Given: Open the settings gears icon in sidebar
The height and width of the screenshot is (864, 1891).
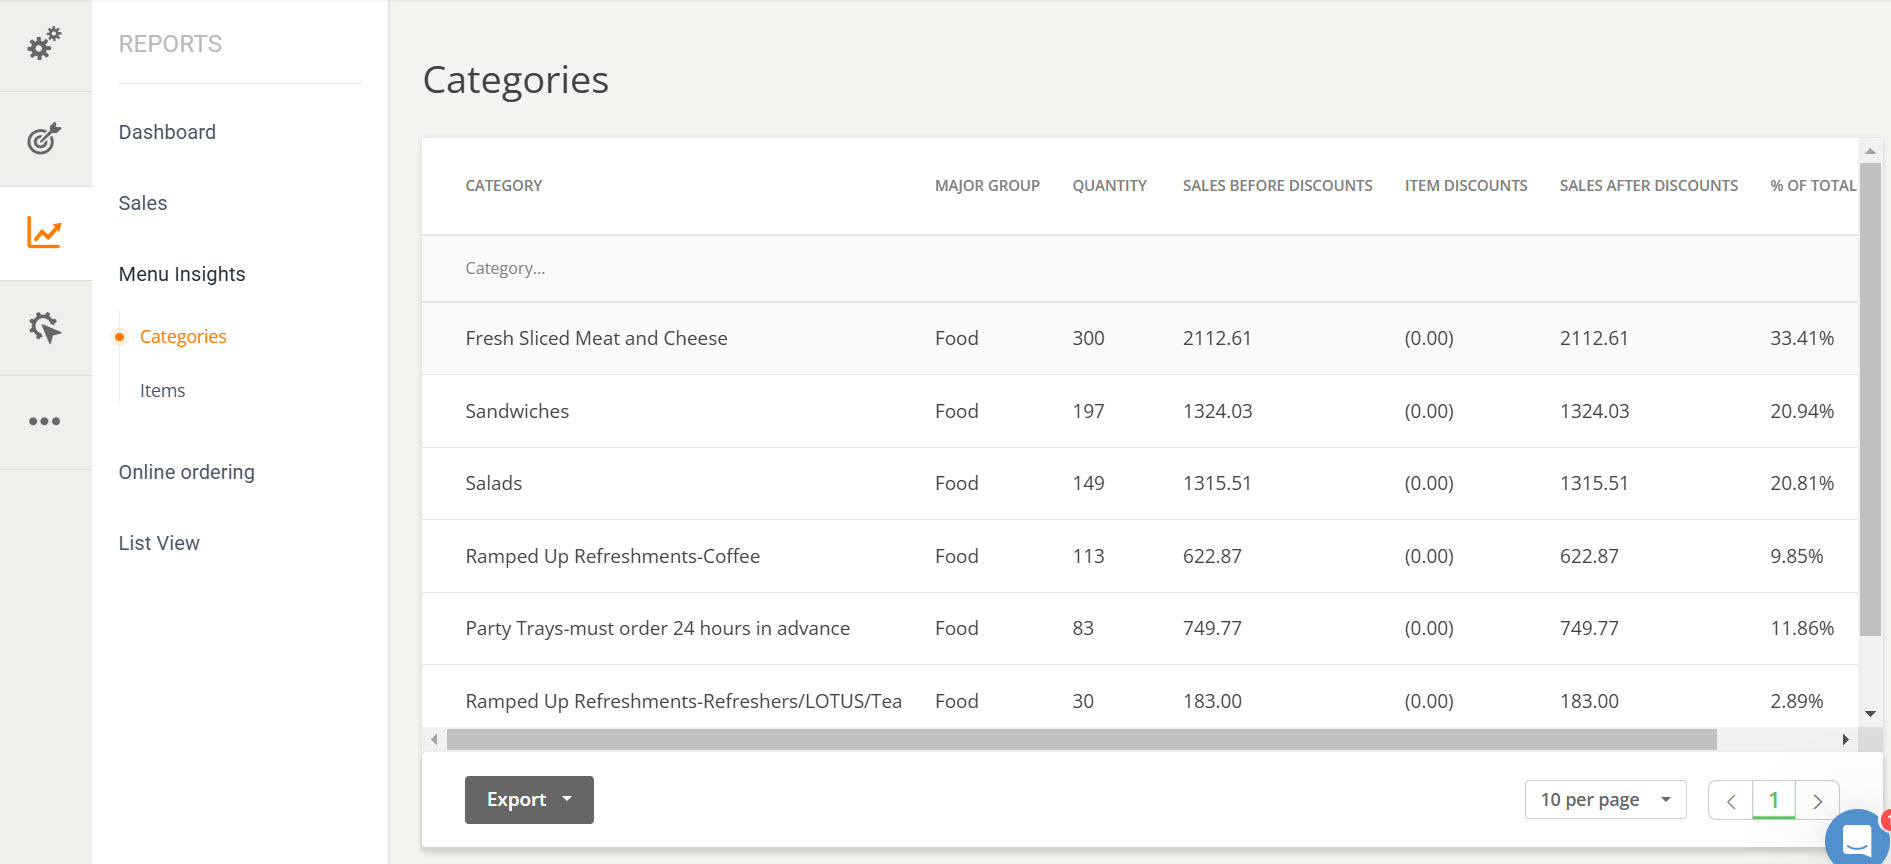Looking at the screenshot, I should (x=44, y=44).
